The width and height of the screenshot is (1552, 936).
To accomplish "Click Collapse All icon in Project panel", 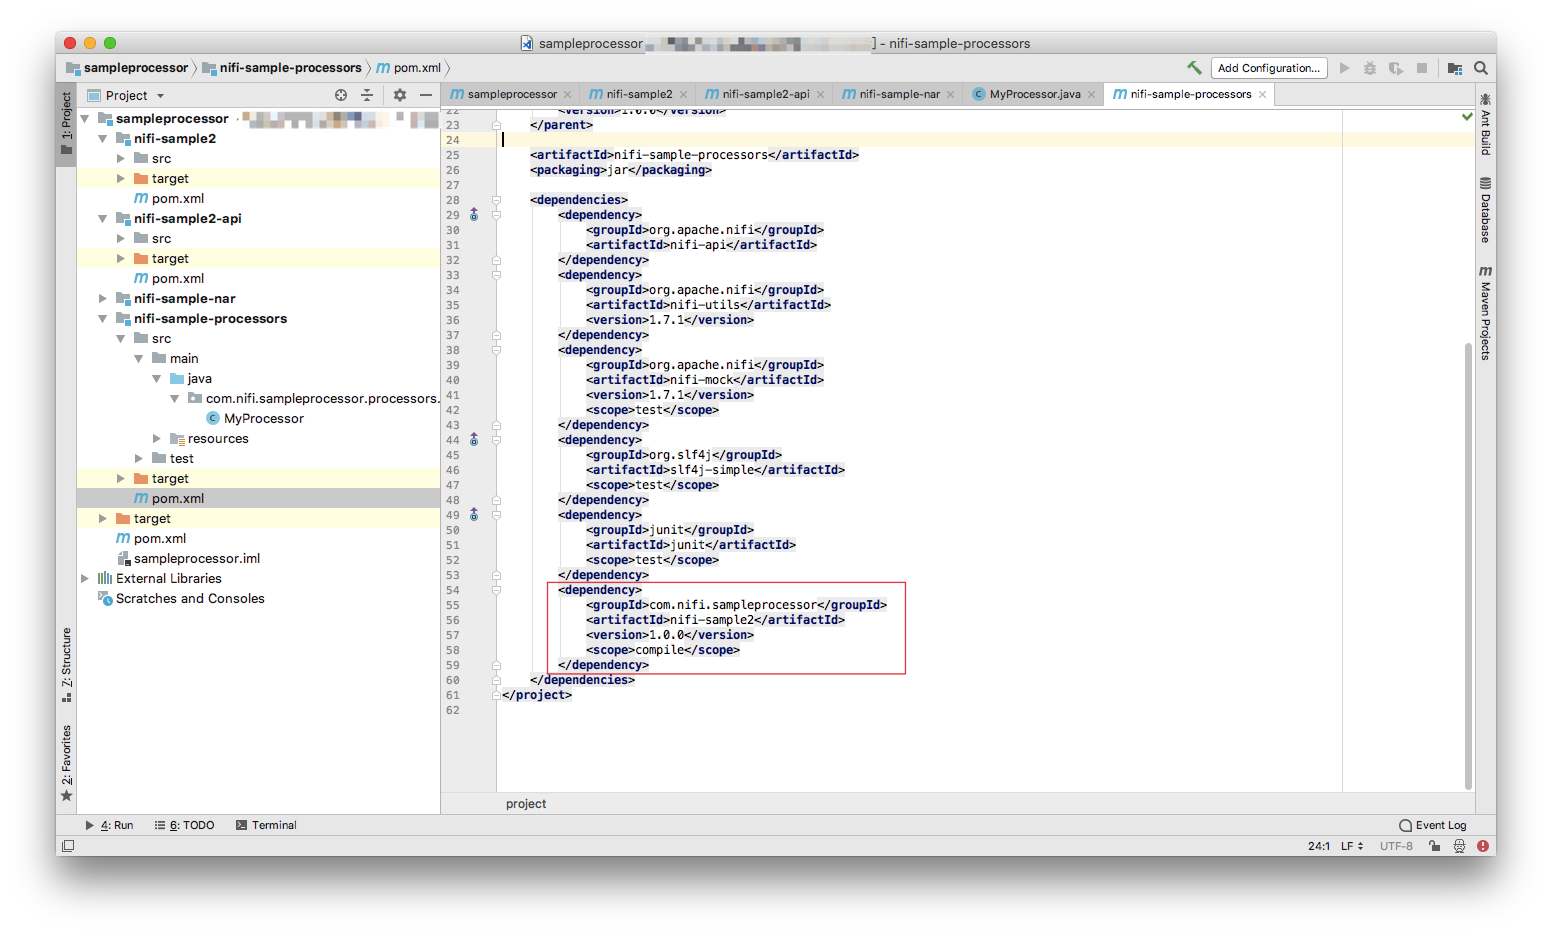I will coord(367,95).
